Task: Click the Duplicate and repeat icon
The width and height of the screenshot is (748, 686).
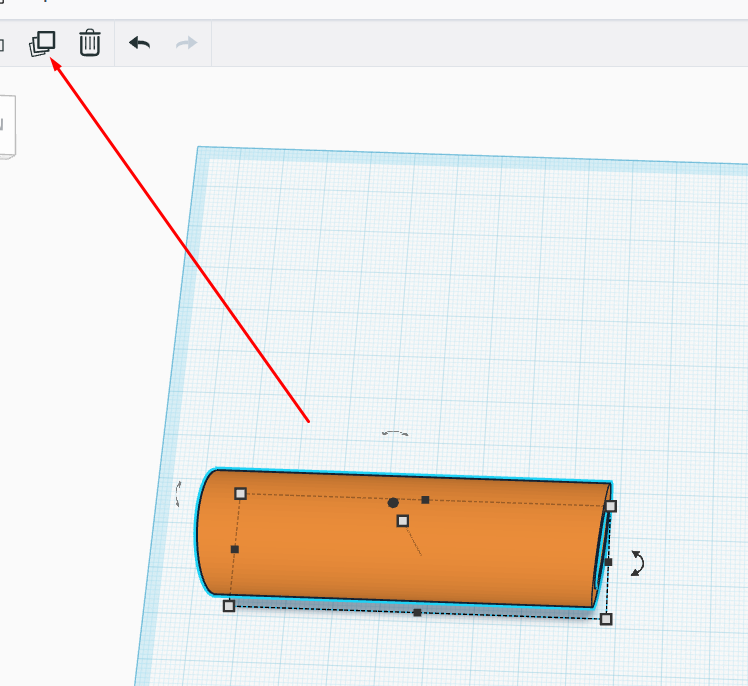Action: click(x=42, y=43)
